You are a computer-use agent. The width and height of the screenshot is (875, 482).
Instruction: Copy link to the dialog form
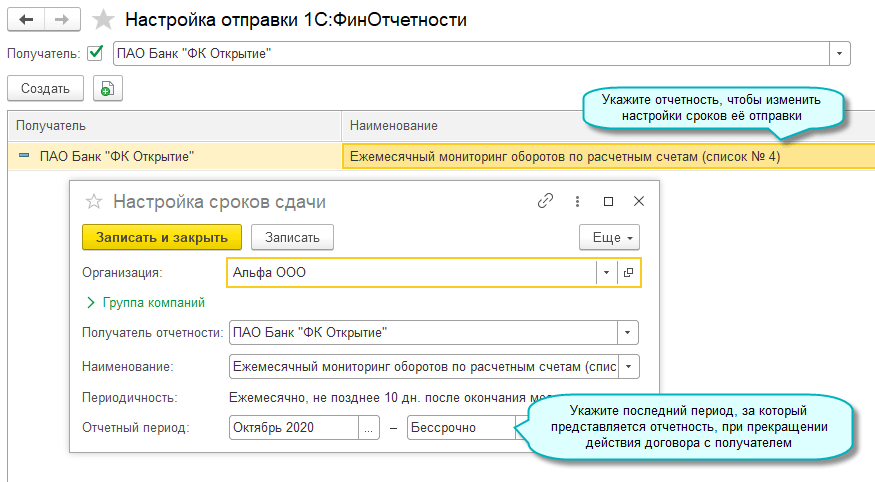click(x=545, y=201)
